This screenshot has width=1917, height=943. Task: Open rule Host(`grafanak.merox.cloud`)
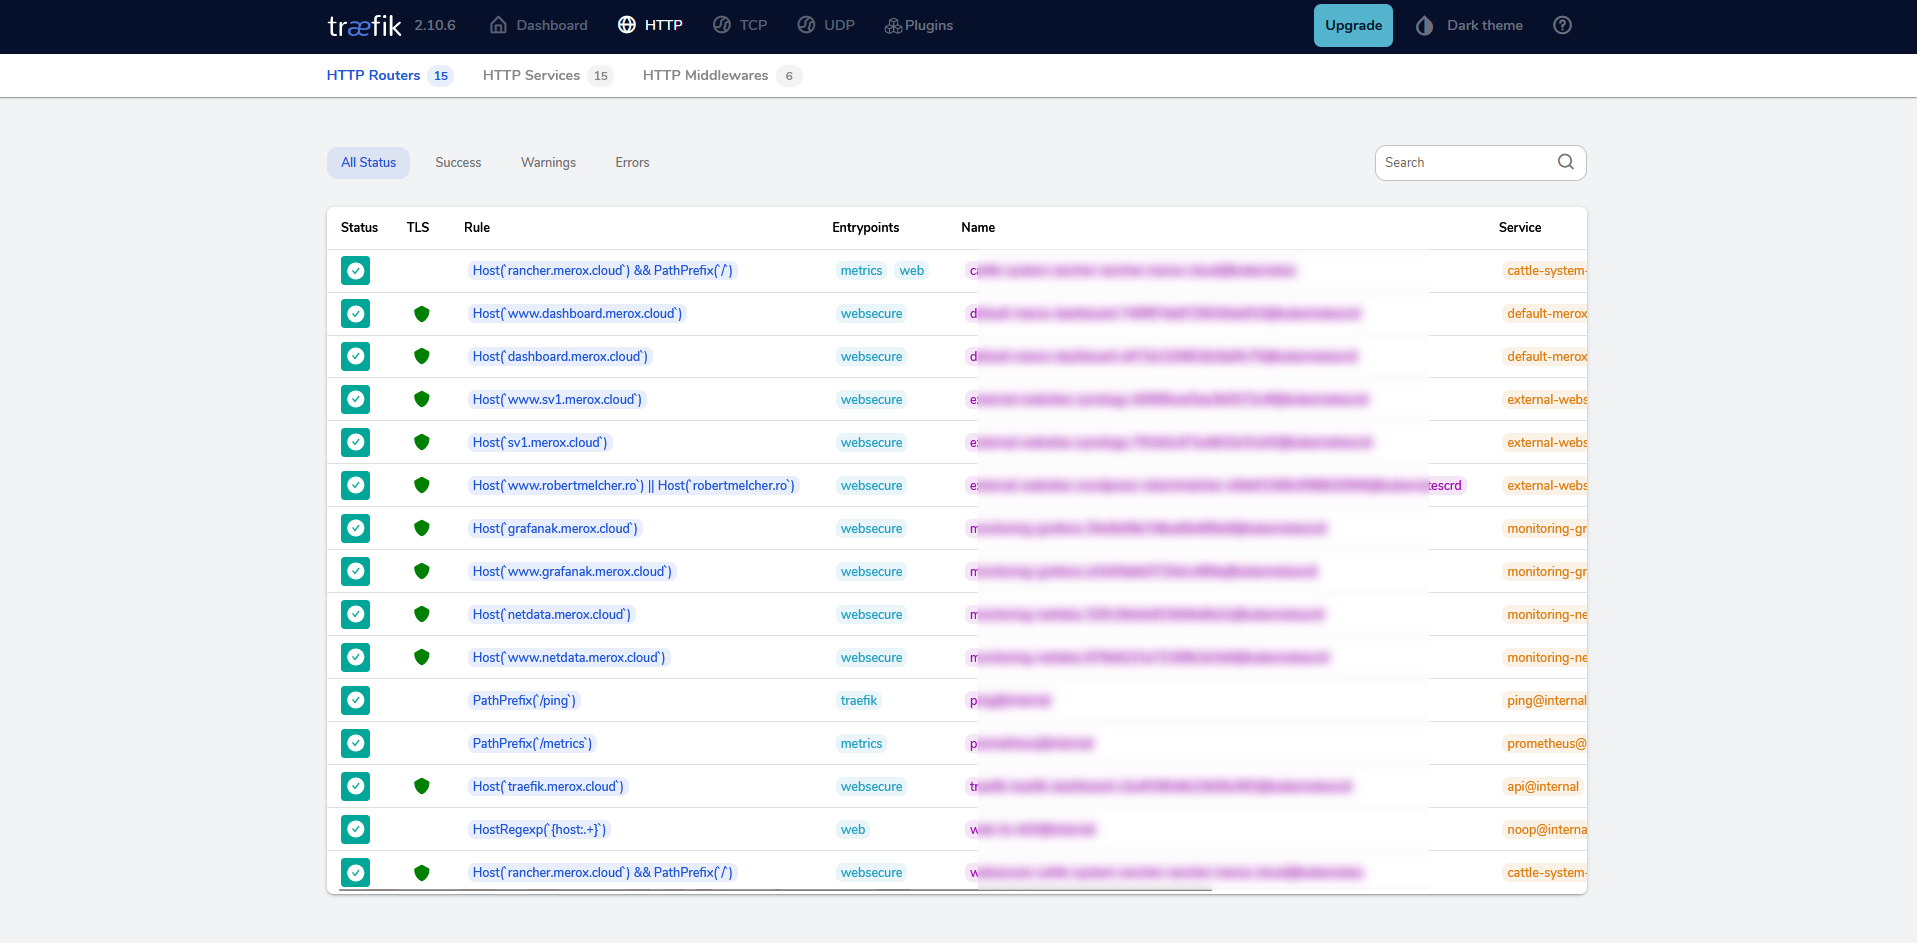(555, 528)
